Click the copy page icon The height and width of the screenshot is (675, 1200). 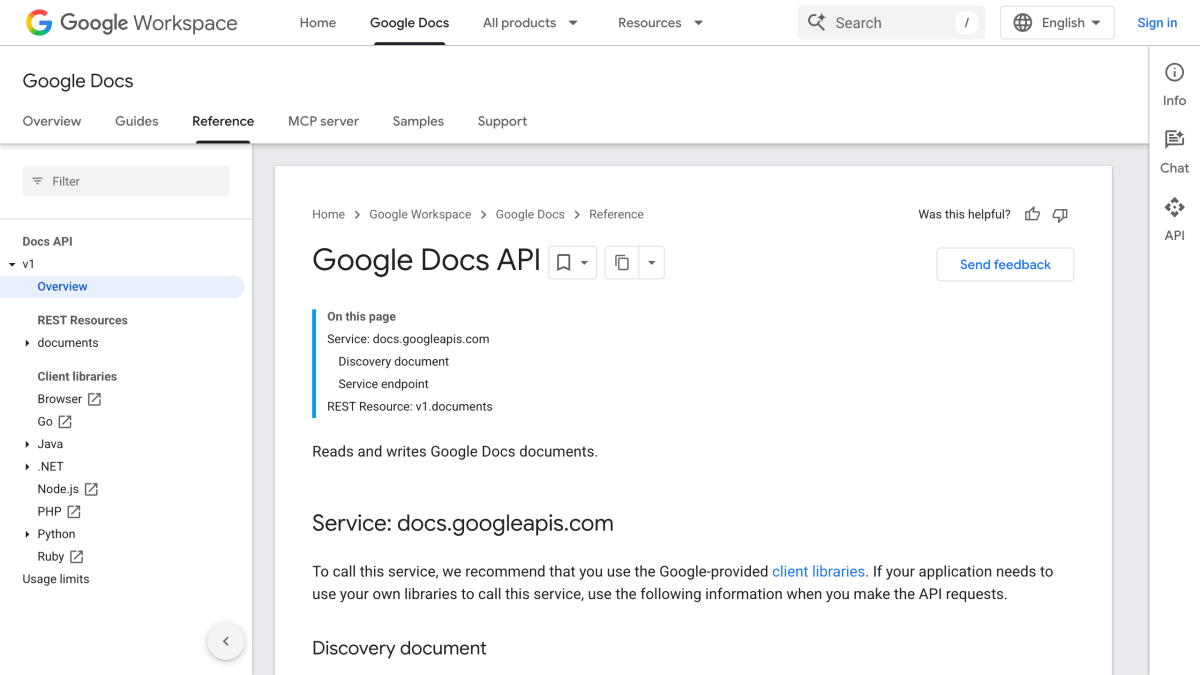(622, 263)
